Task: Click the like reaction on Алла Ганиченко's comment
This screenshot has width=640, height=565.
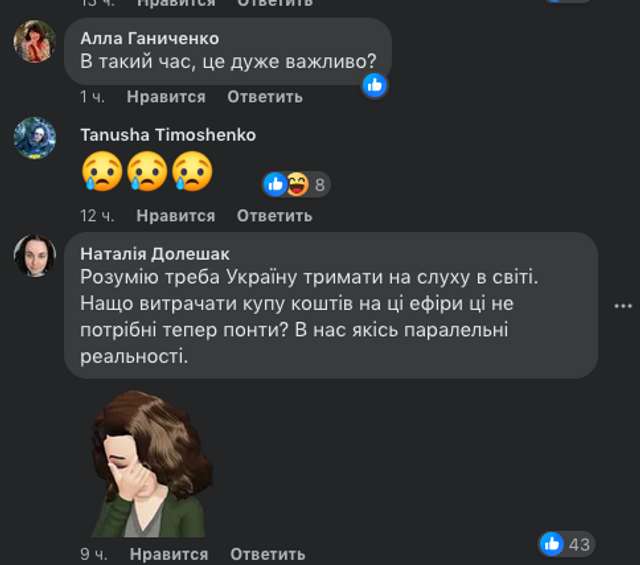Action: (x=374, y=86)
